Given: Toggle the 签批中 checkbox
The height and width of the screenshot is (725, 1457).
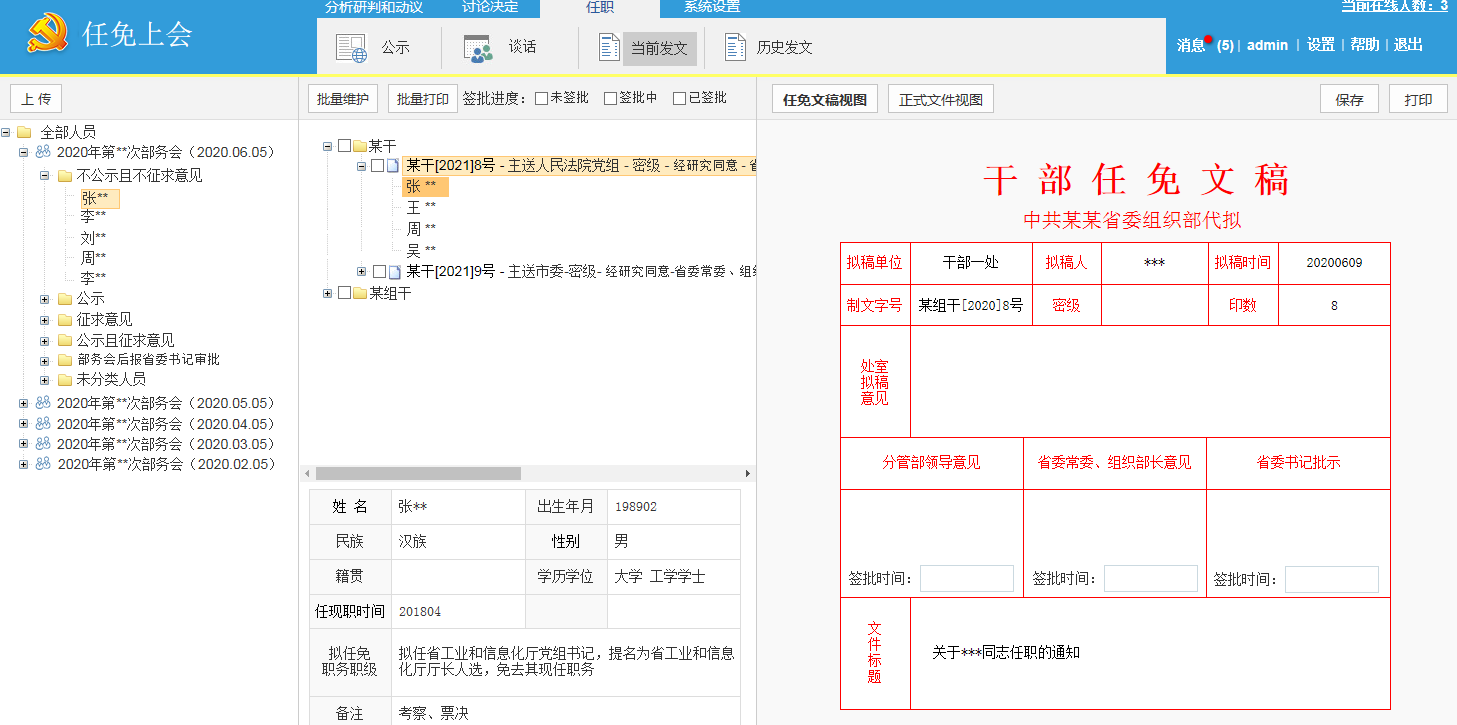Looking at the screenshot, I should [x=610, y=99].
